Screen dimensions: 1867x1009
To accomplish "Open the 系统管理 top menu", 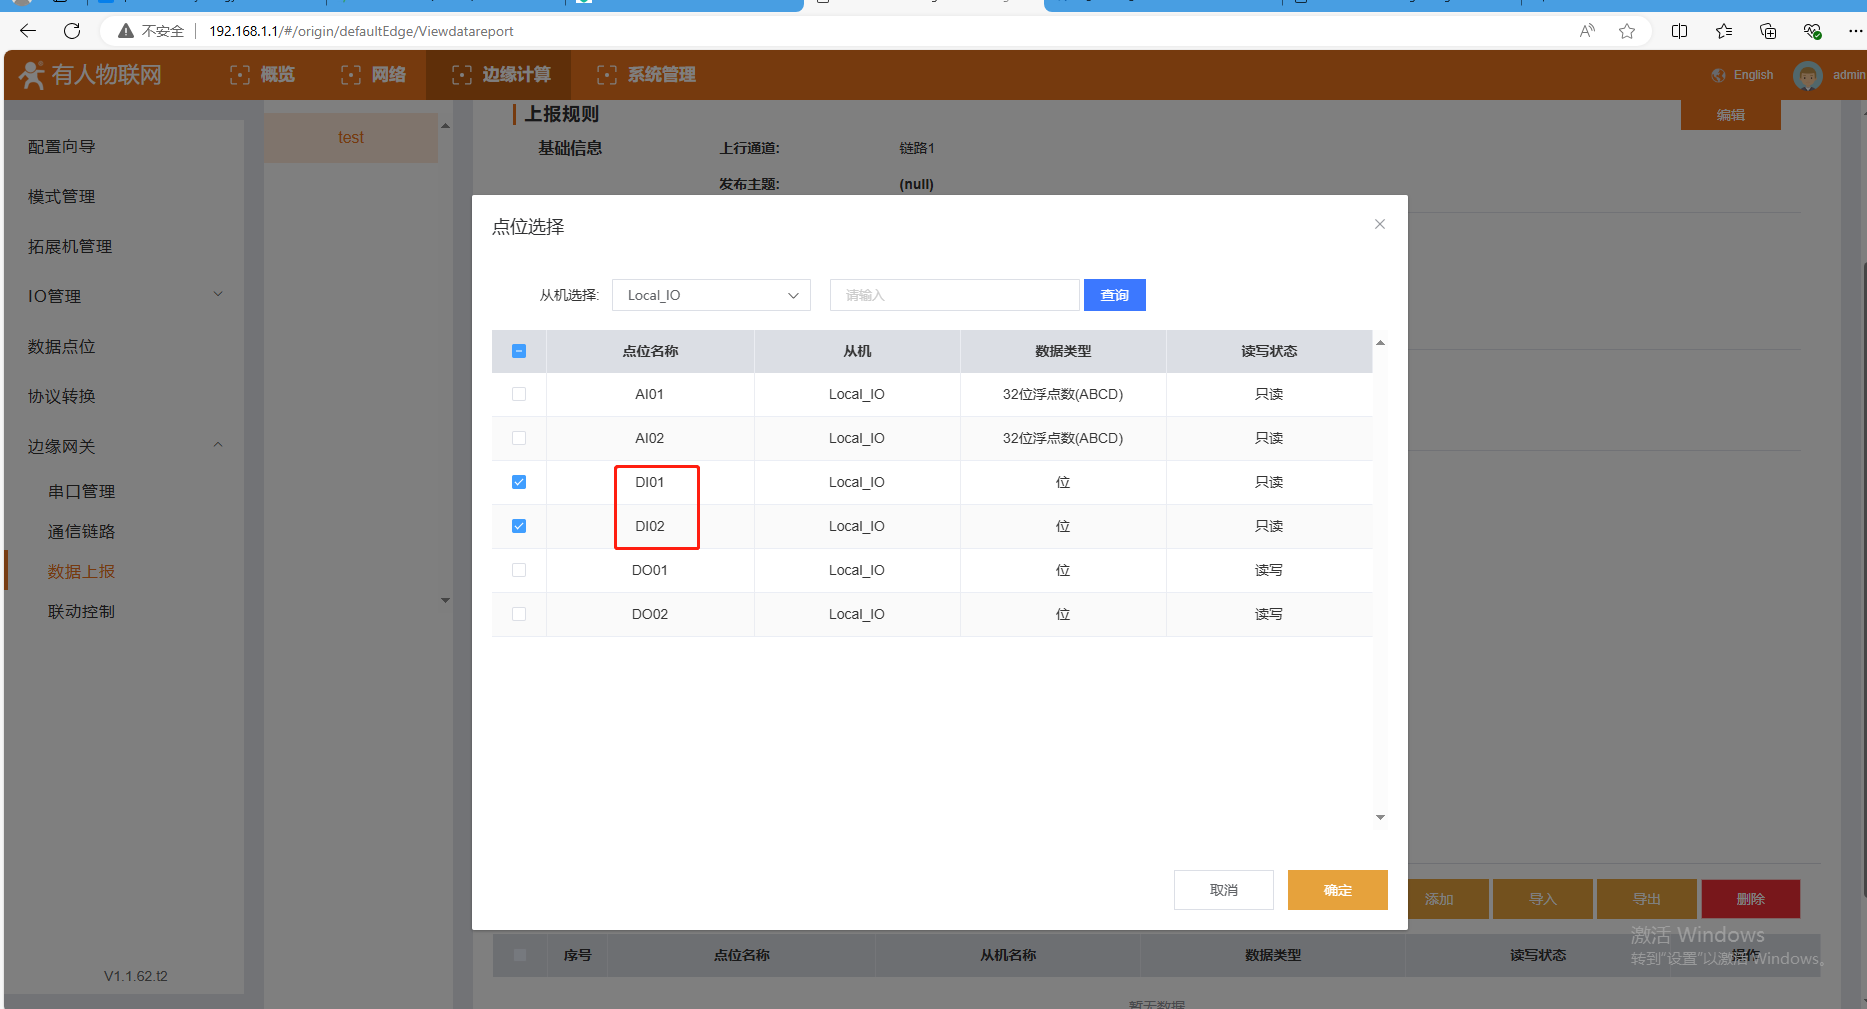I will (x=646, y=75).
